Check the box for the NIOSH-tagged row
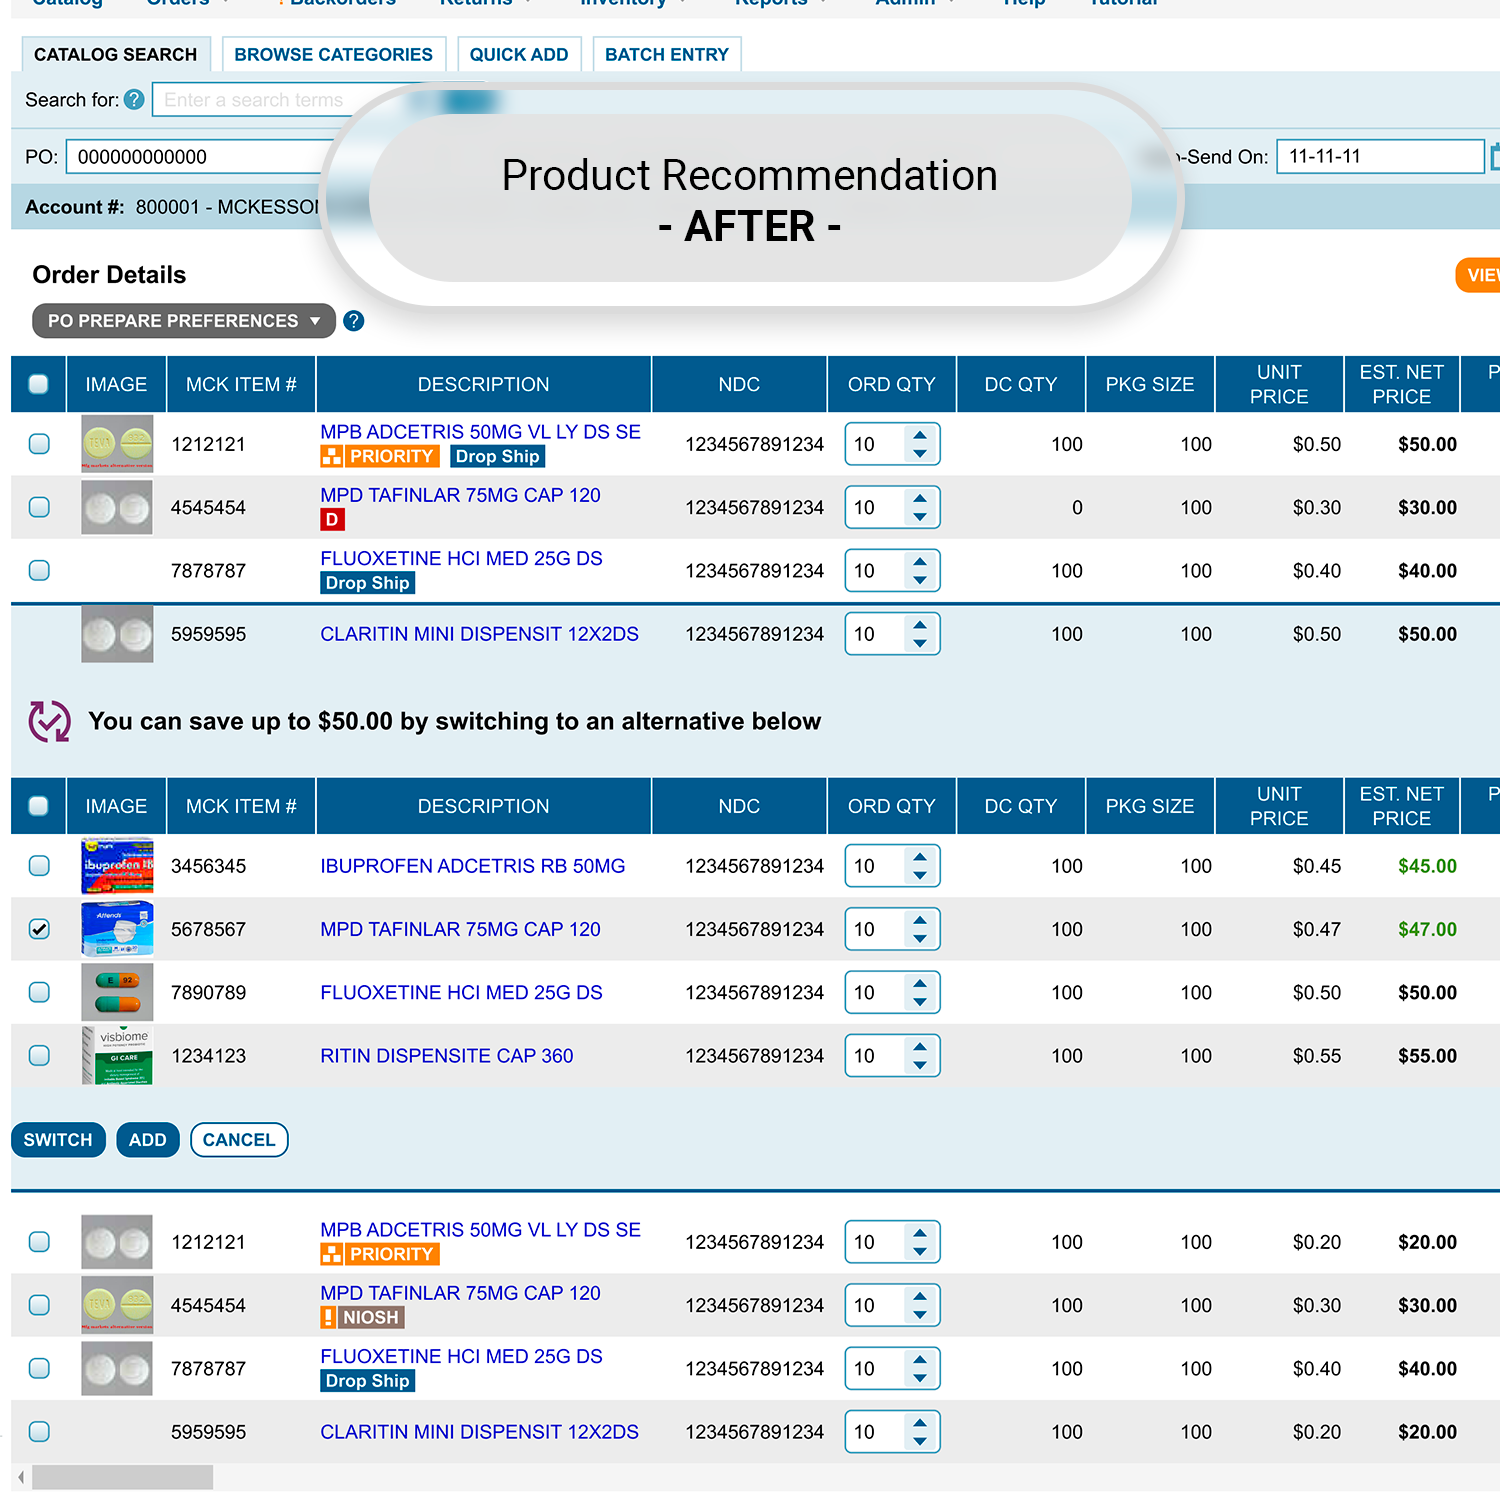 [39, 1305]
